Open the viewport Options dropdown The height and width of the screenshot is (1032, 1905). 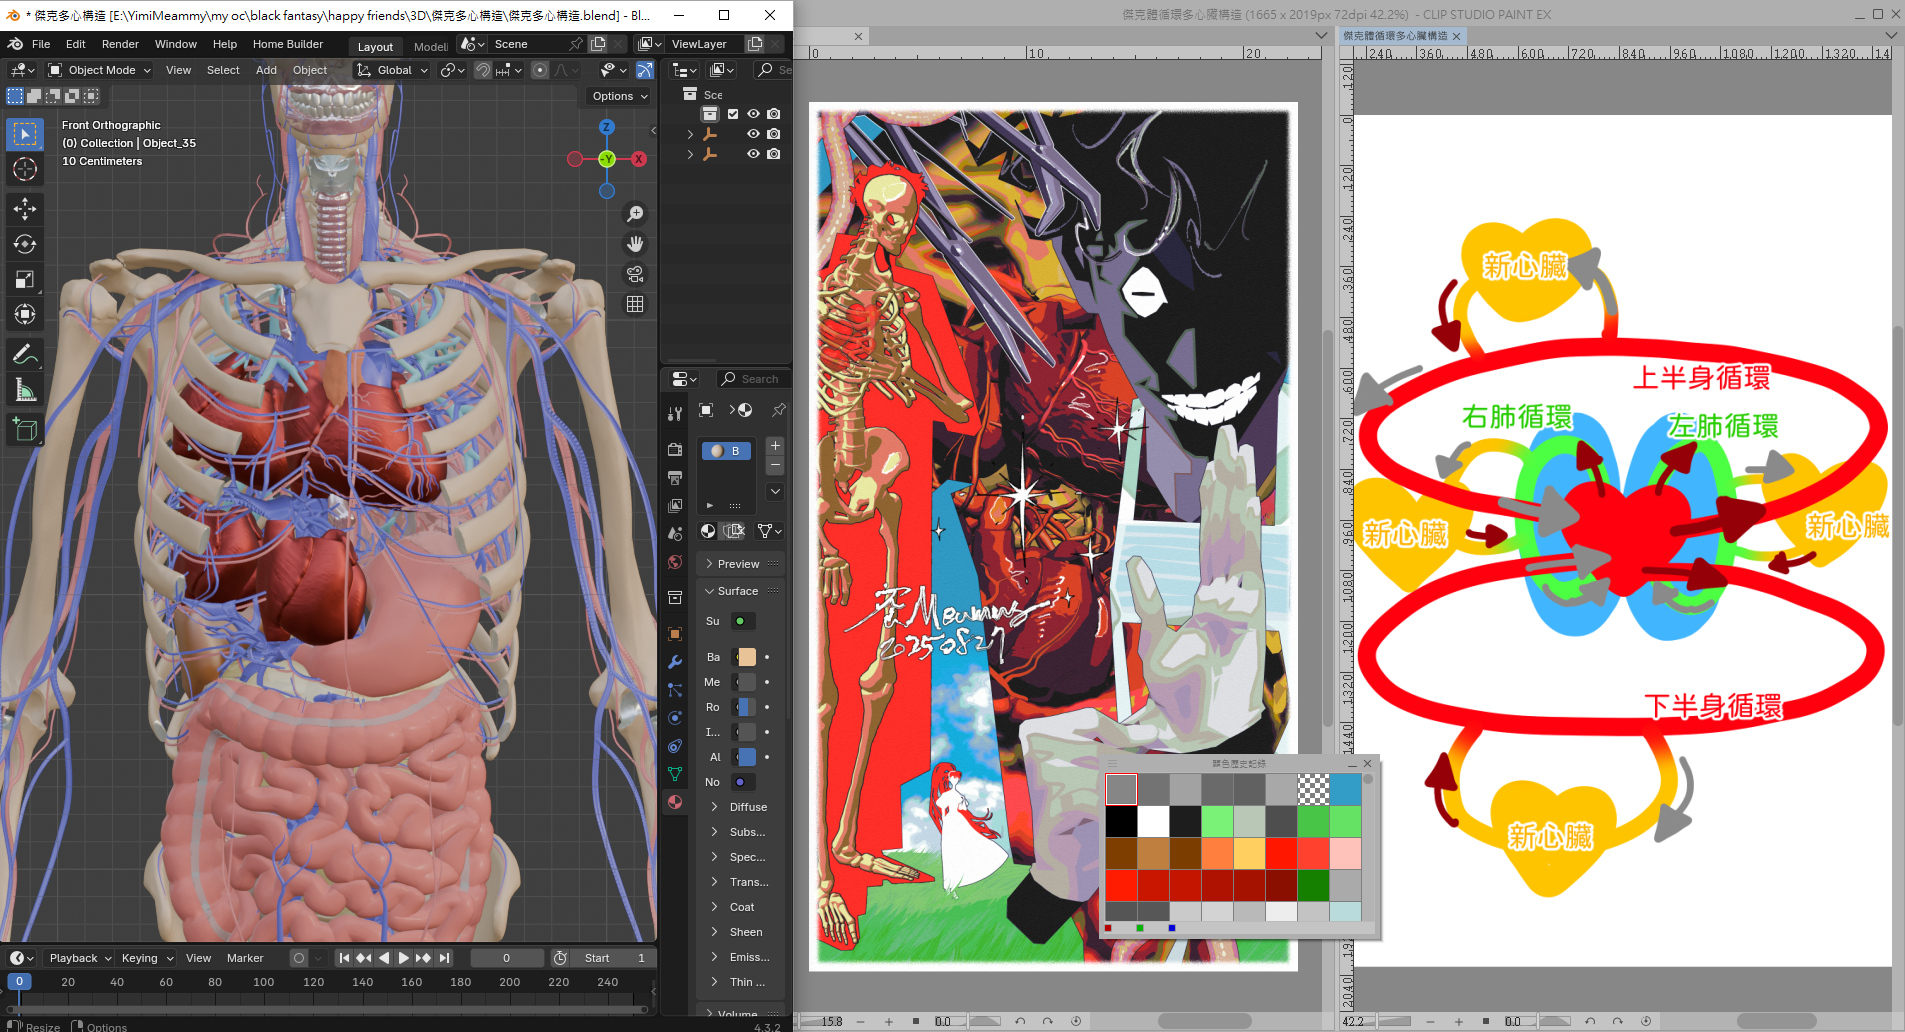(619, 96)
